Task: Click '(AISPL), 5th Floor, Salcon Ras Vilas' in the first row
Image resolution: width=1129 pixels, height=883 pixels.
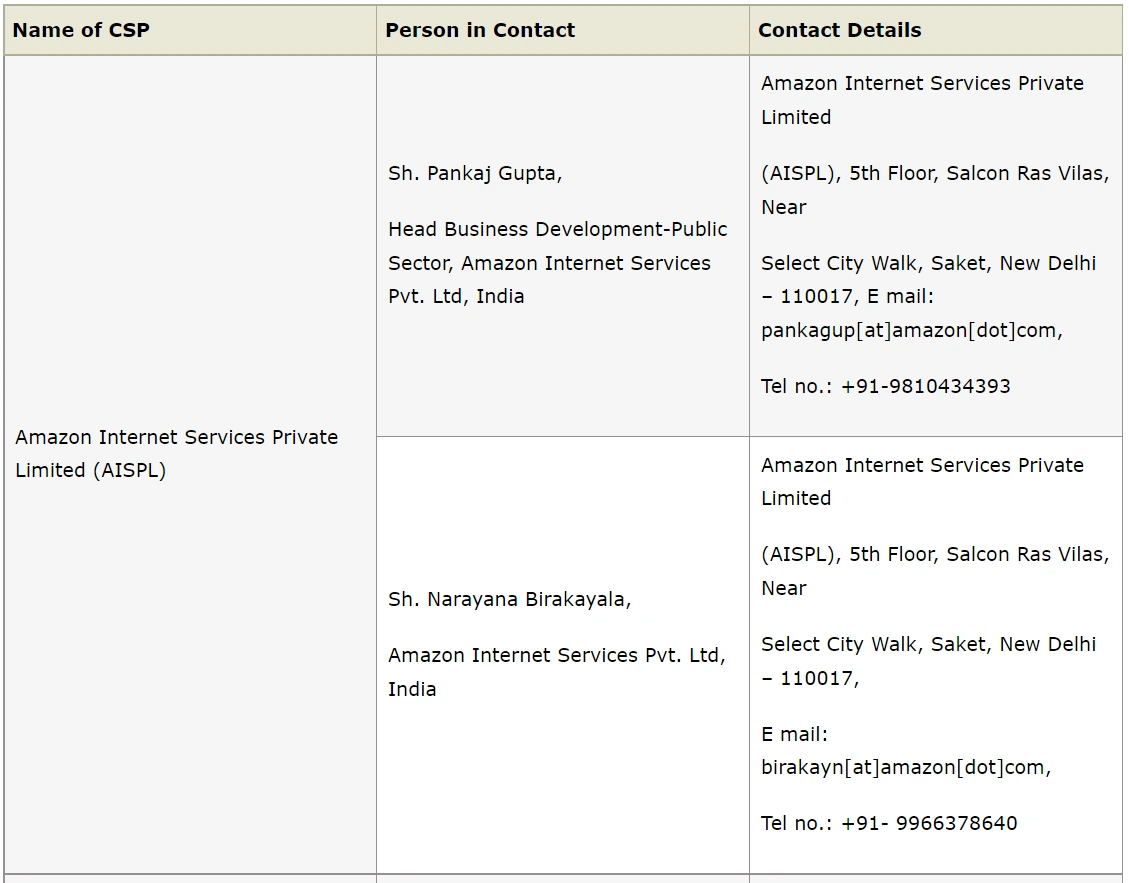Action: coord(935,174)
